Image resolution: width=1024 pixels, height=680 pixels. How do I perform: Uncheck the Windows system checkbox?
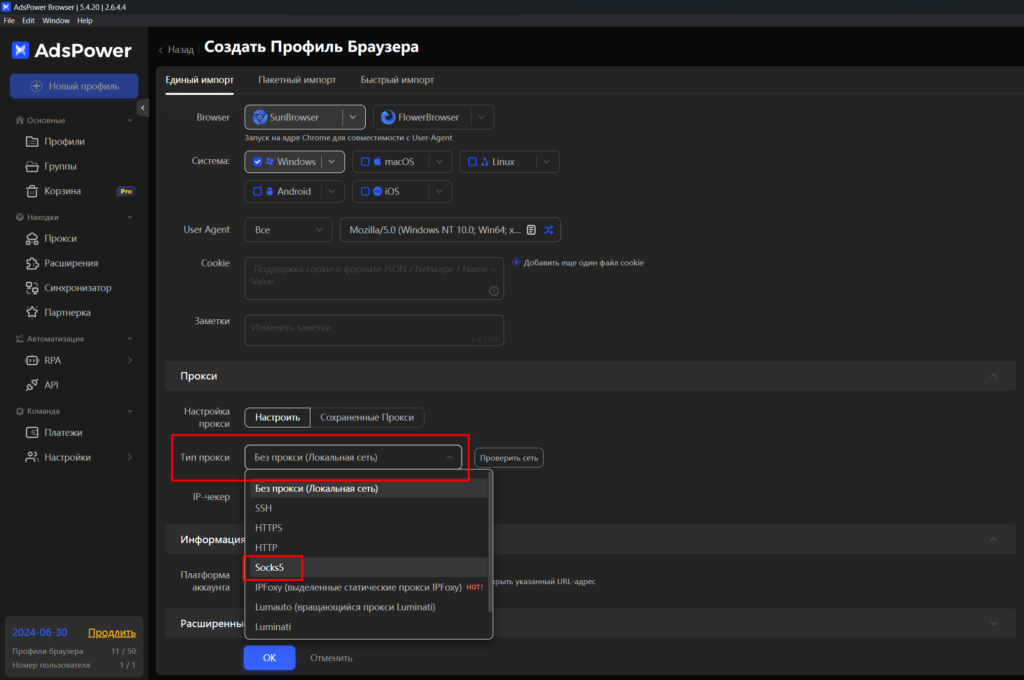258,162
